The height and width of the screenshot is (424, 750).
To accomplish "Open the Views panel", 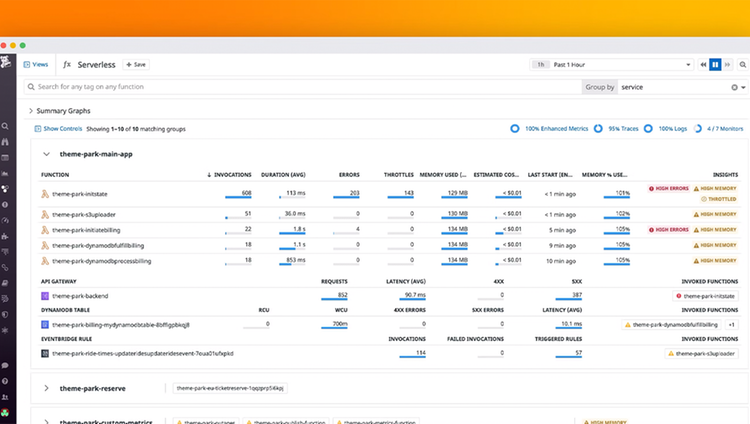I will point(36,65).
